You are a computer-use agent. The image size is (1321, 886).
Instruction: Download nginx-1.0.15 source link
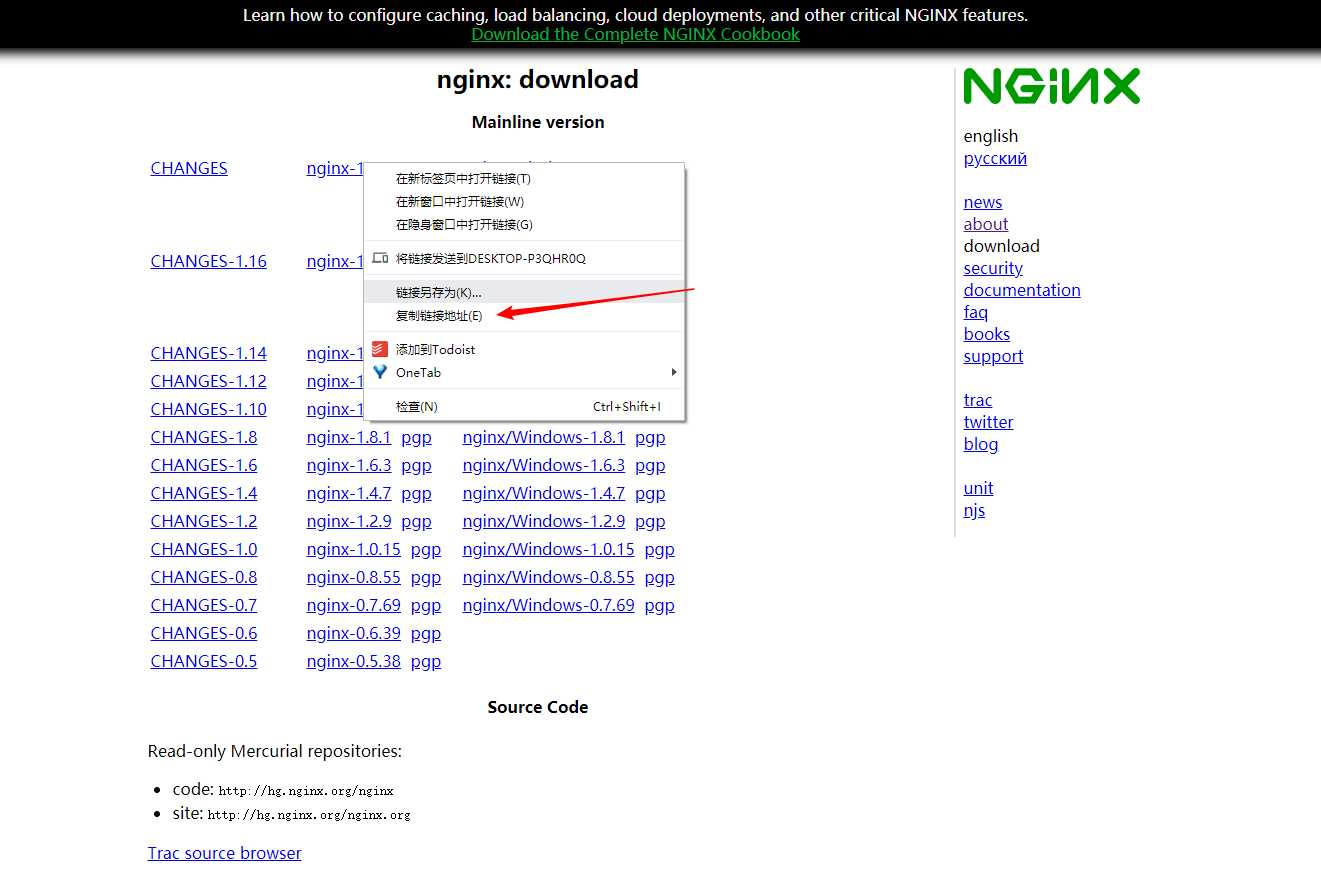point(354,549)
